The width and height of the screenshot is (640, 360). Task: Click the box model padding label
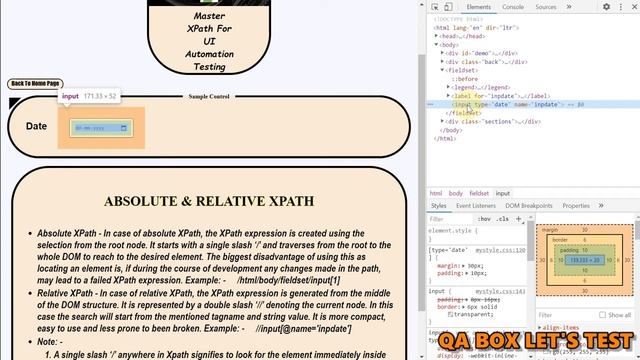[569, 250]
